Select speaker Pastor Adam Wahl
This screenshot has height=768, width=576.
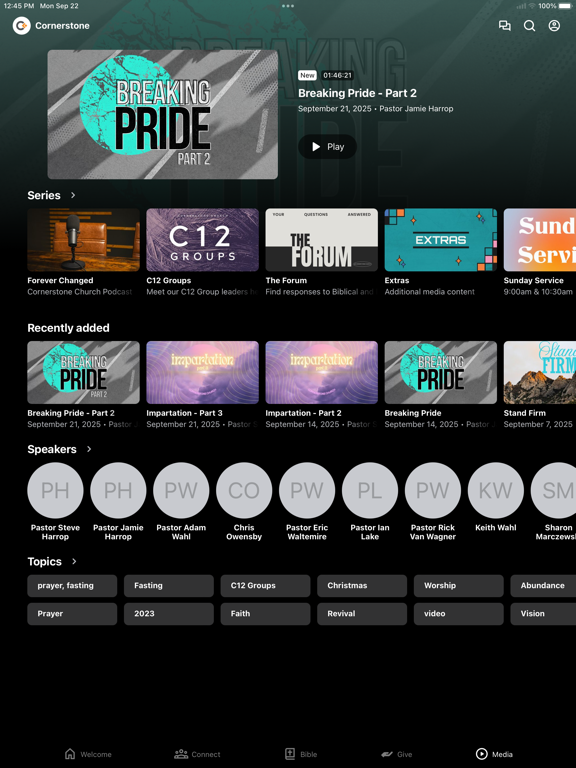(x=181, y=490)
